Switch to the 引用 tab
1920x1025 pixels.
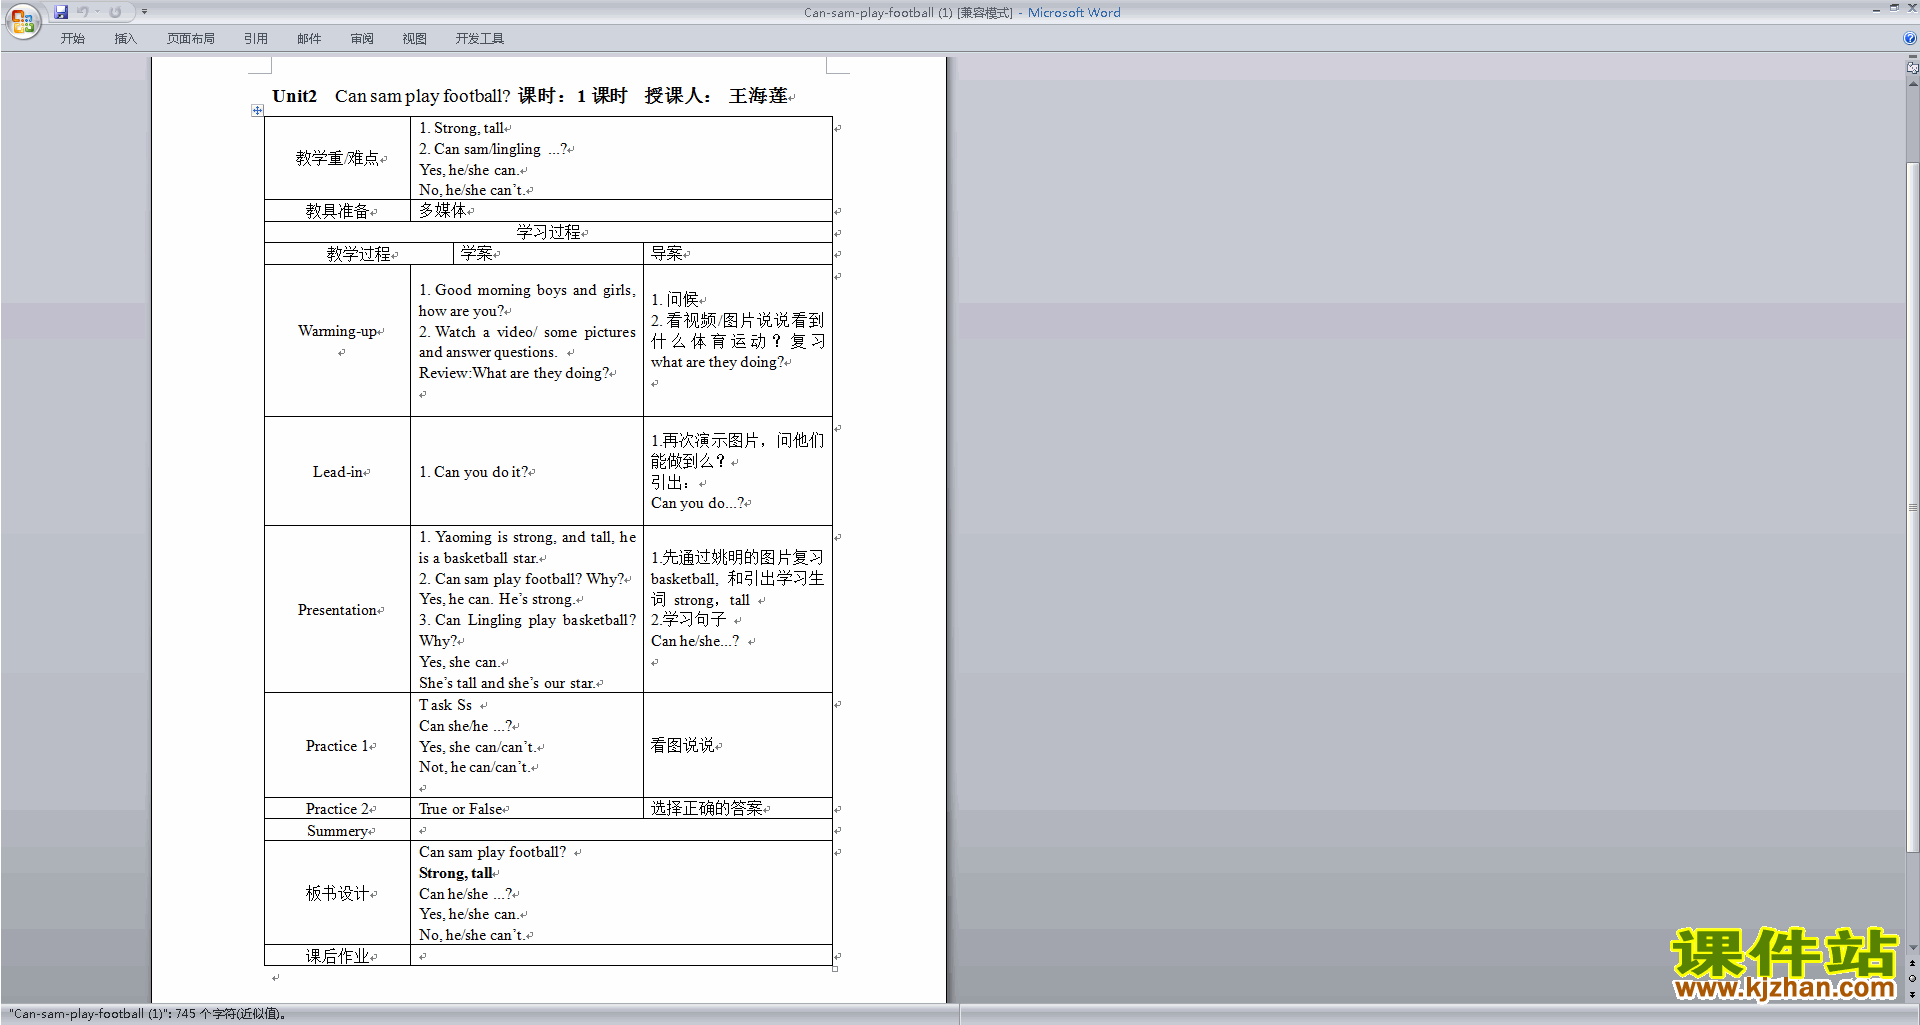point(256,38)
